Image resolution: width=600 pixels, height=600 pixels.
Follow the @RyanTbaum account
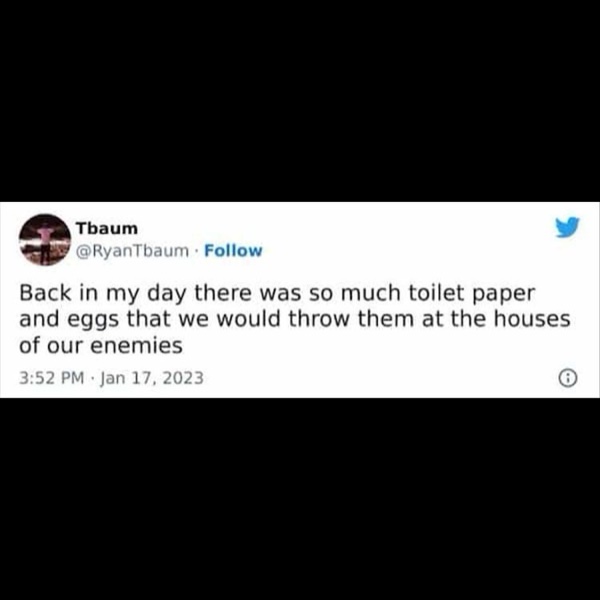click(233, 251)
